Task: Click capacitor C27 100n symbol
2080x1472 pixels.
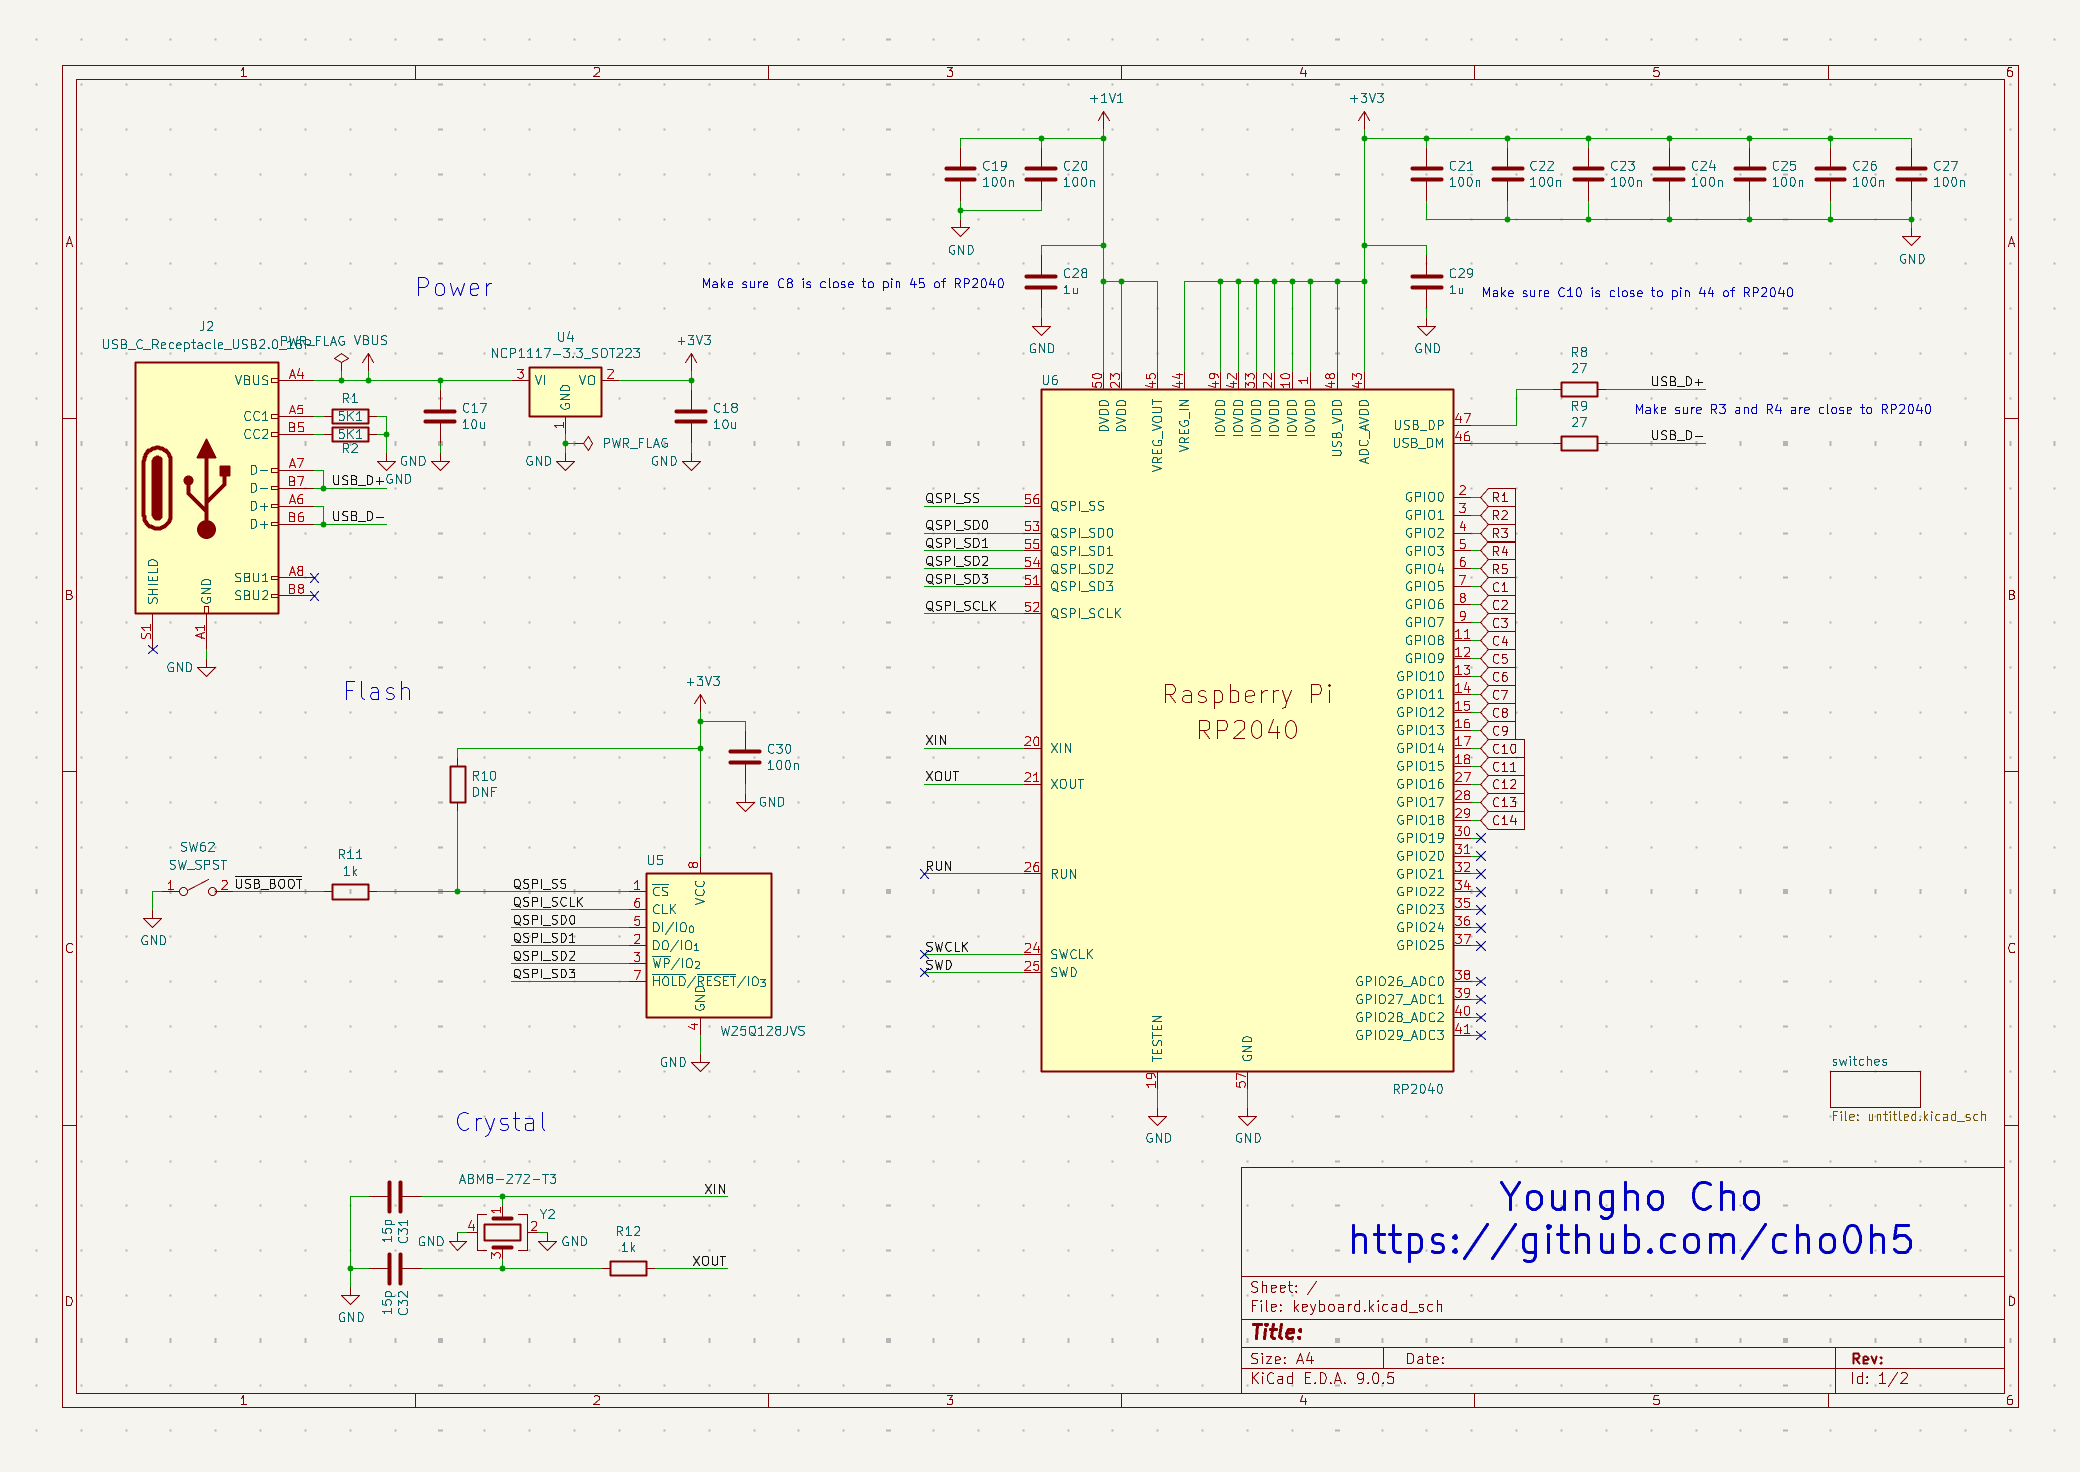Action: (1911, 174)
